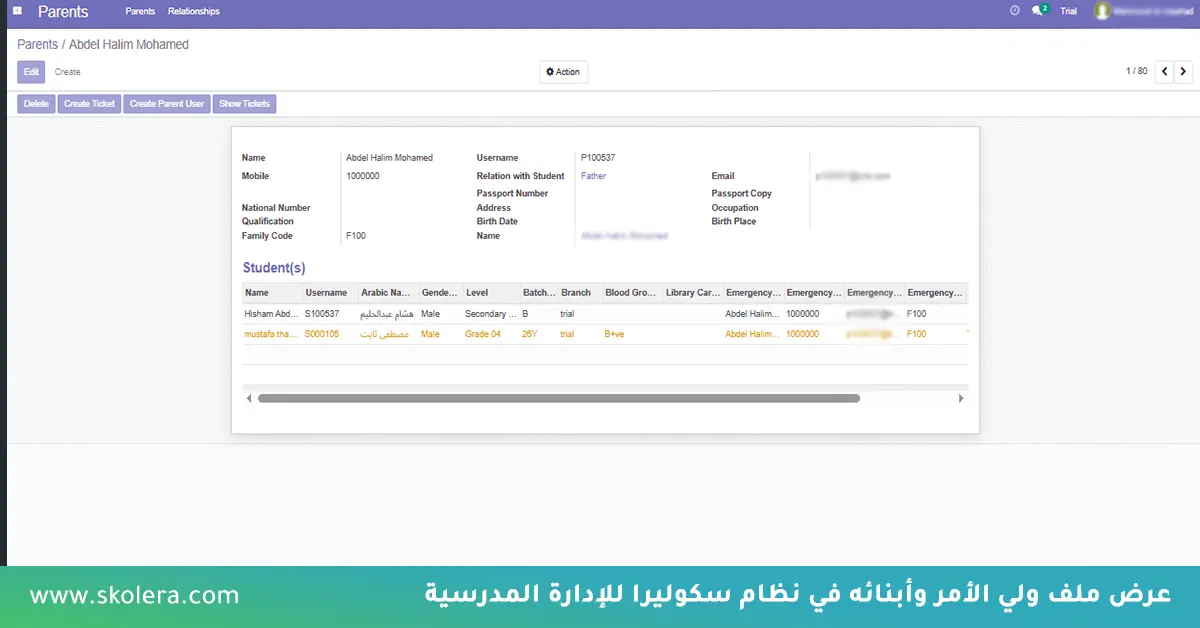Open the Parents menu item
This screenshot has width=1200, height=628.
click(140, 12)
